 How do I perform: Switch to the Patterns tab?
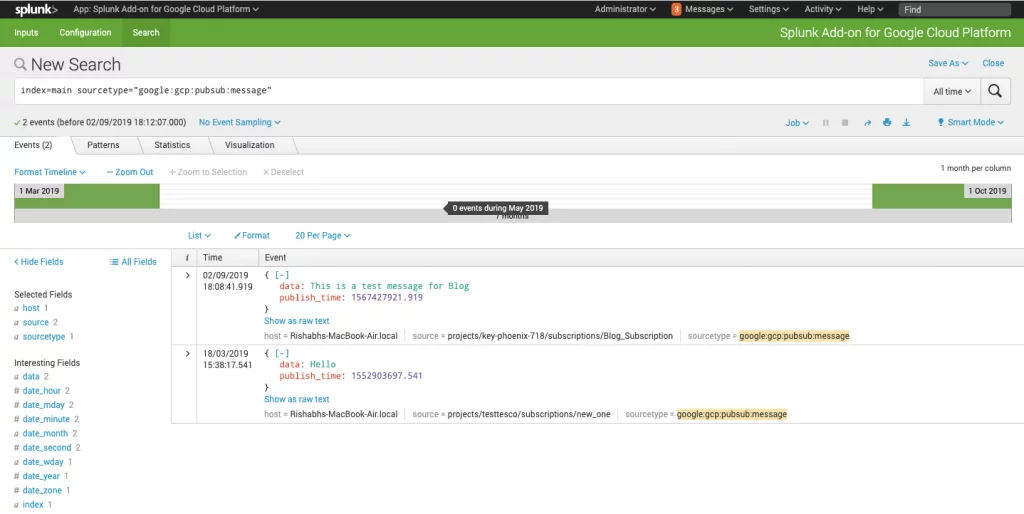point(103,145)
